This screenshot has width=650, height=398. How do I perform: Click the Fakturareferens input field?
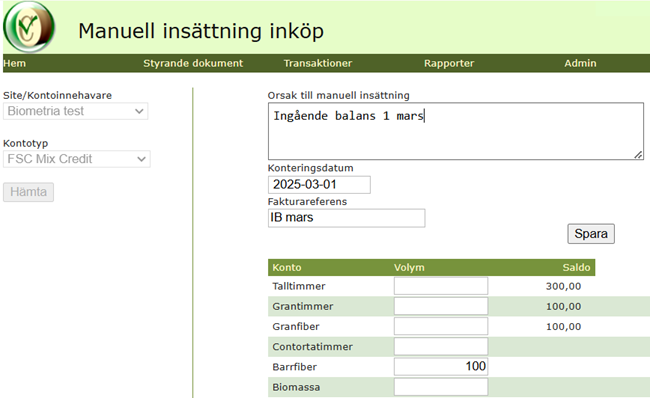coord(347,218)
